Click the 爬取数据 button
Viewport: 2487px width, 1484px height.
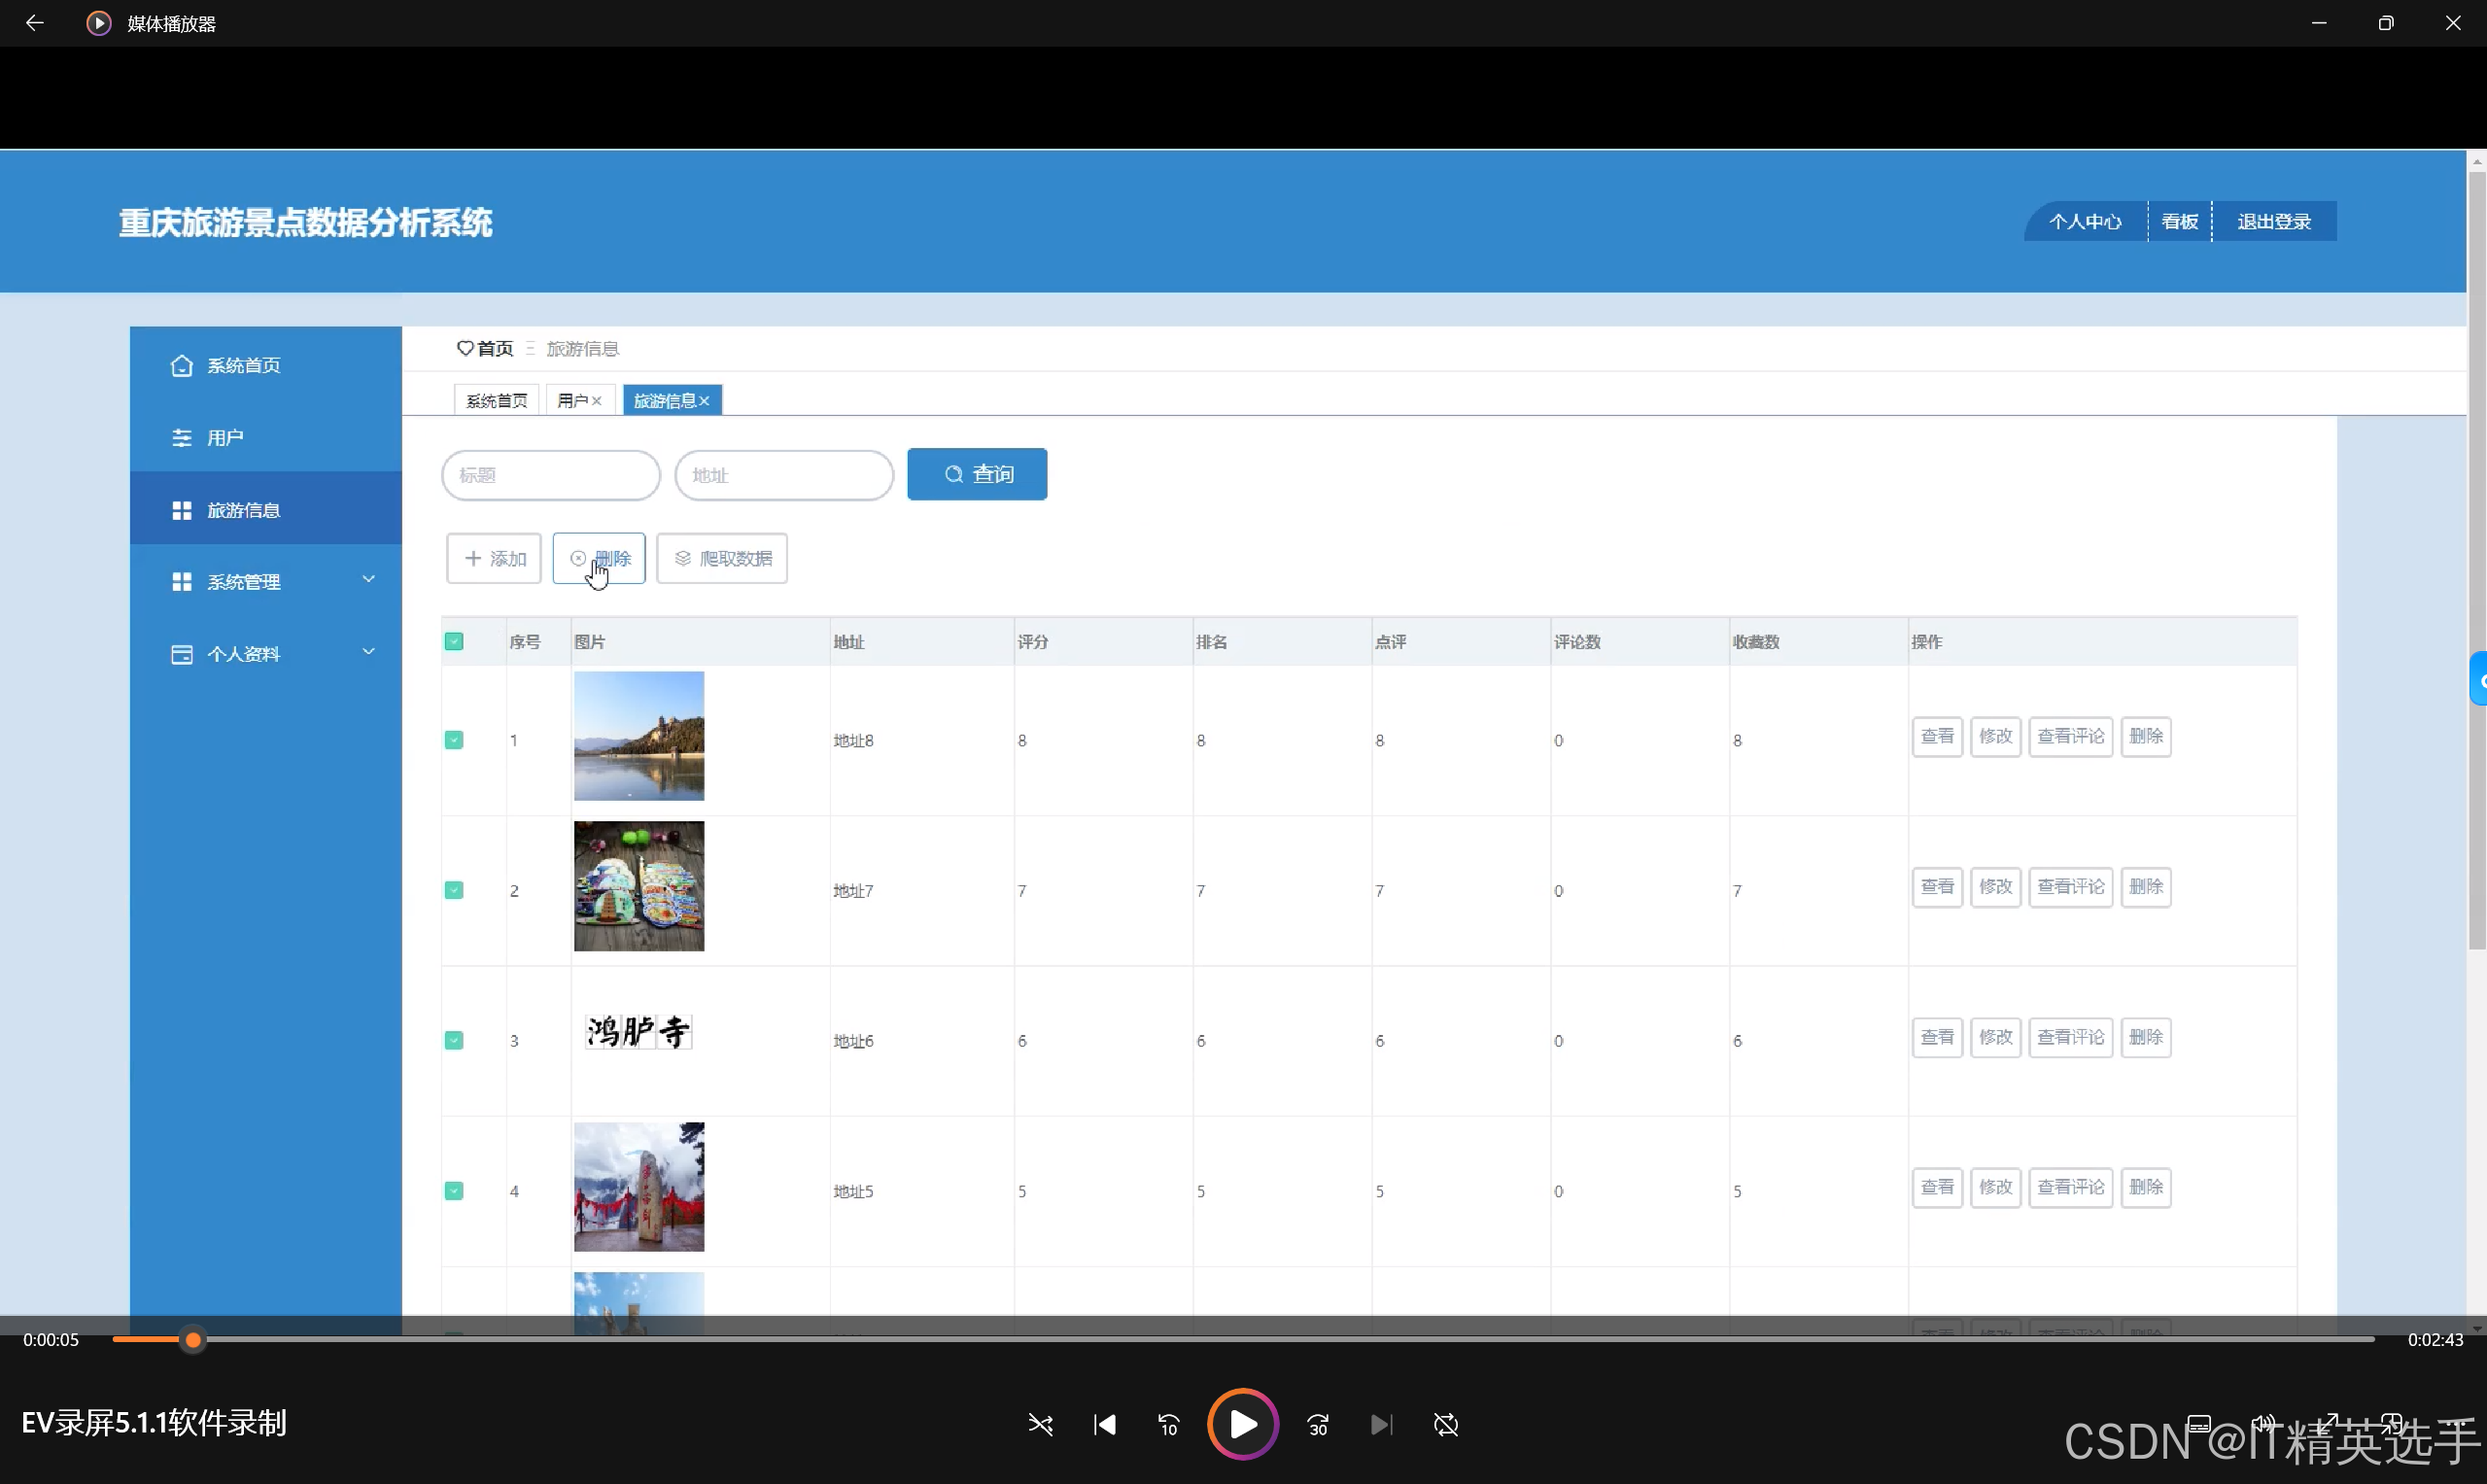click(722, 558)
